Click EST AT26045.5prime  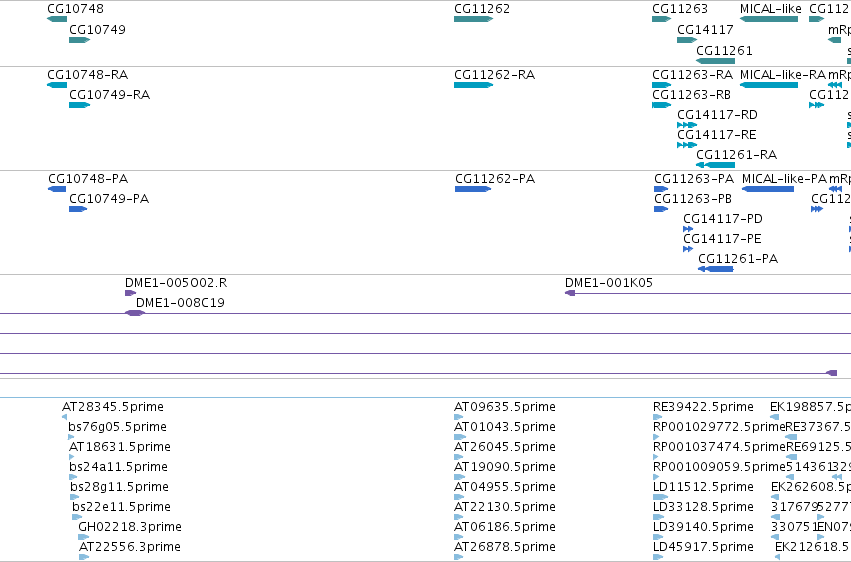(x=459, y=457)
